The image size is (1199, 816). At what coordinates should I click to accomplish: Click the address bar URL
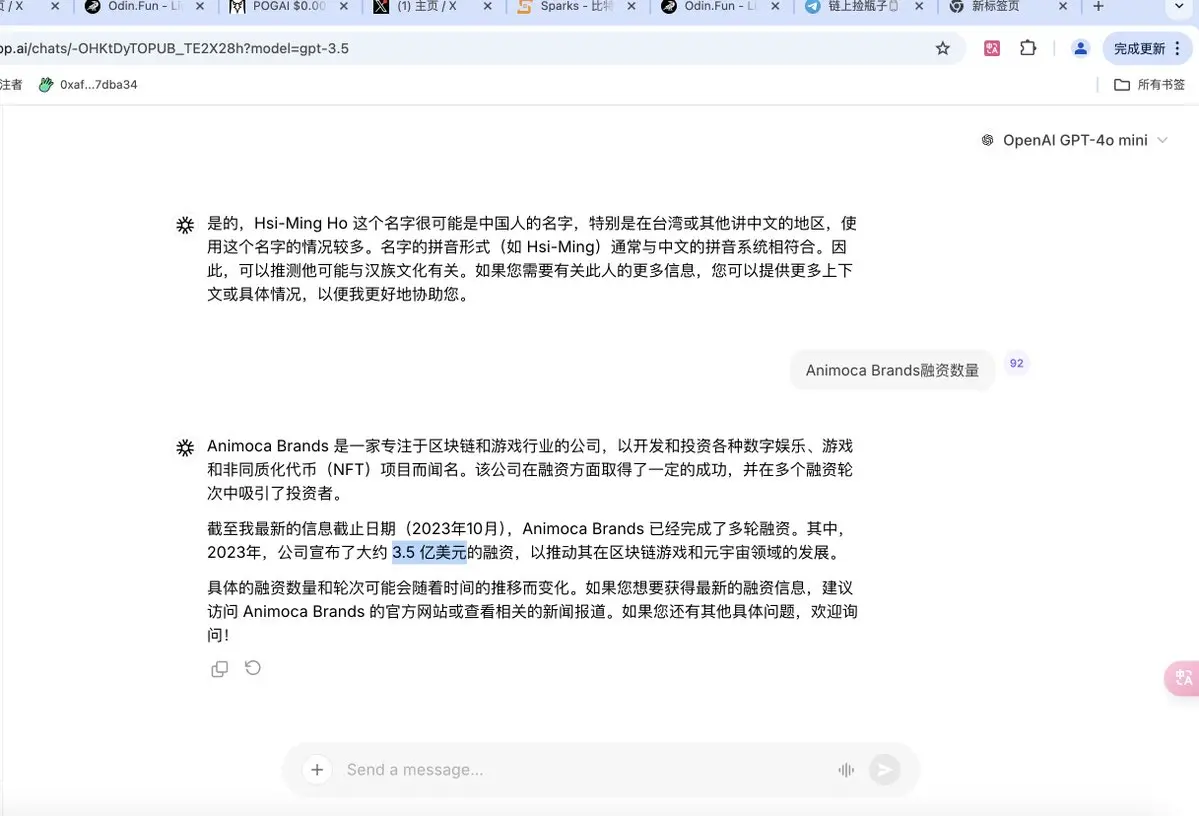174,48
